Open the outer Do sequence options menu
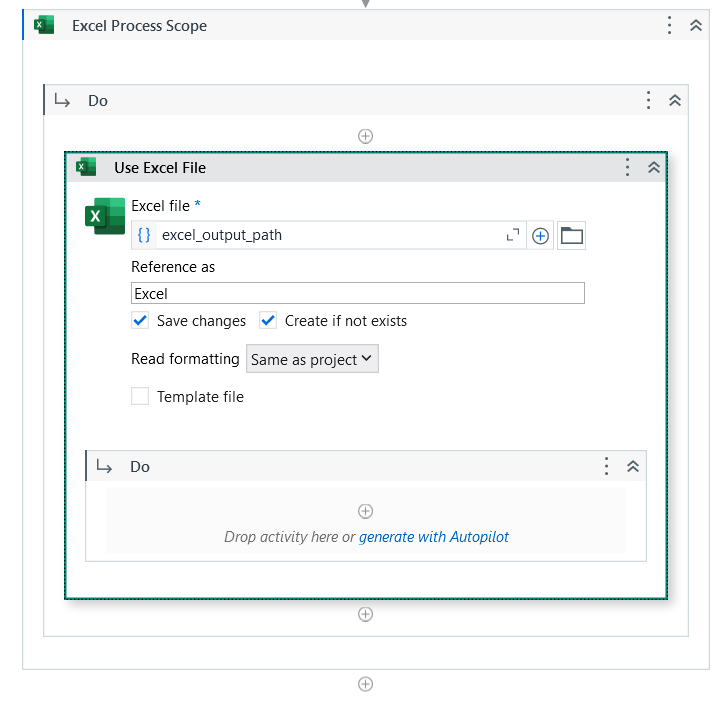Image resolution: width=726 pixels, height=703 pixels. [648, 100]
